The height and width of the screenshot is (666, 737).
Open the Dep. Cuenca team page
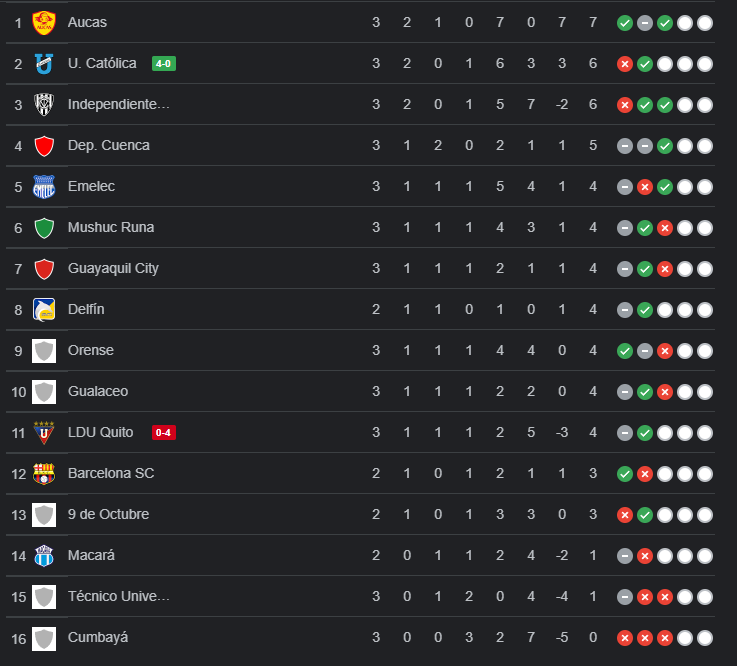tap(109, 146)
